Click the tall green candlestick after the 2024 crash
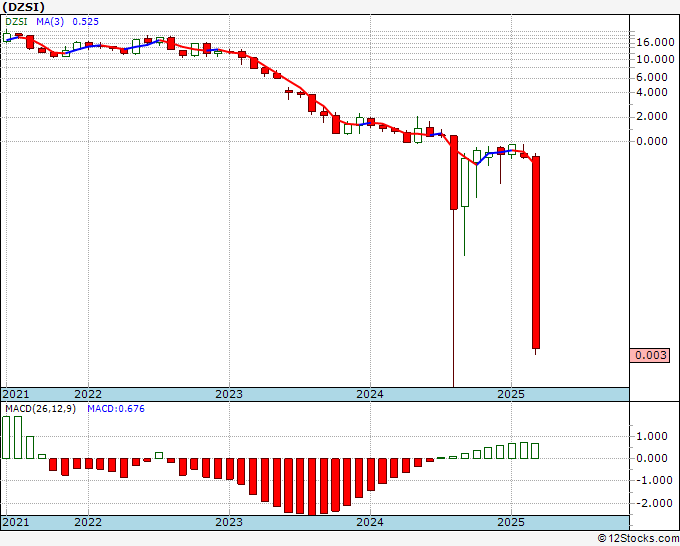This screenshot has height=546, width=680. tap(465, 183)
